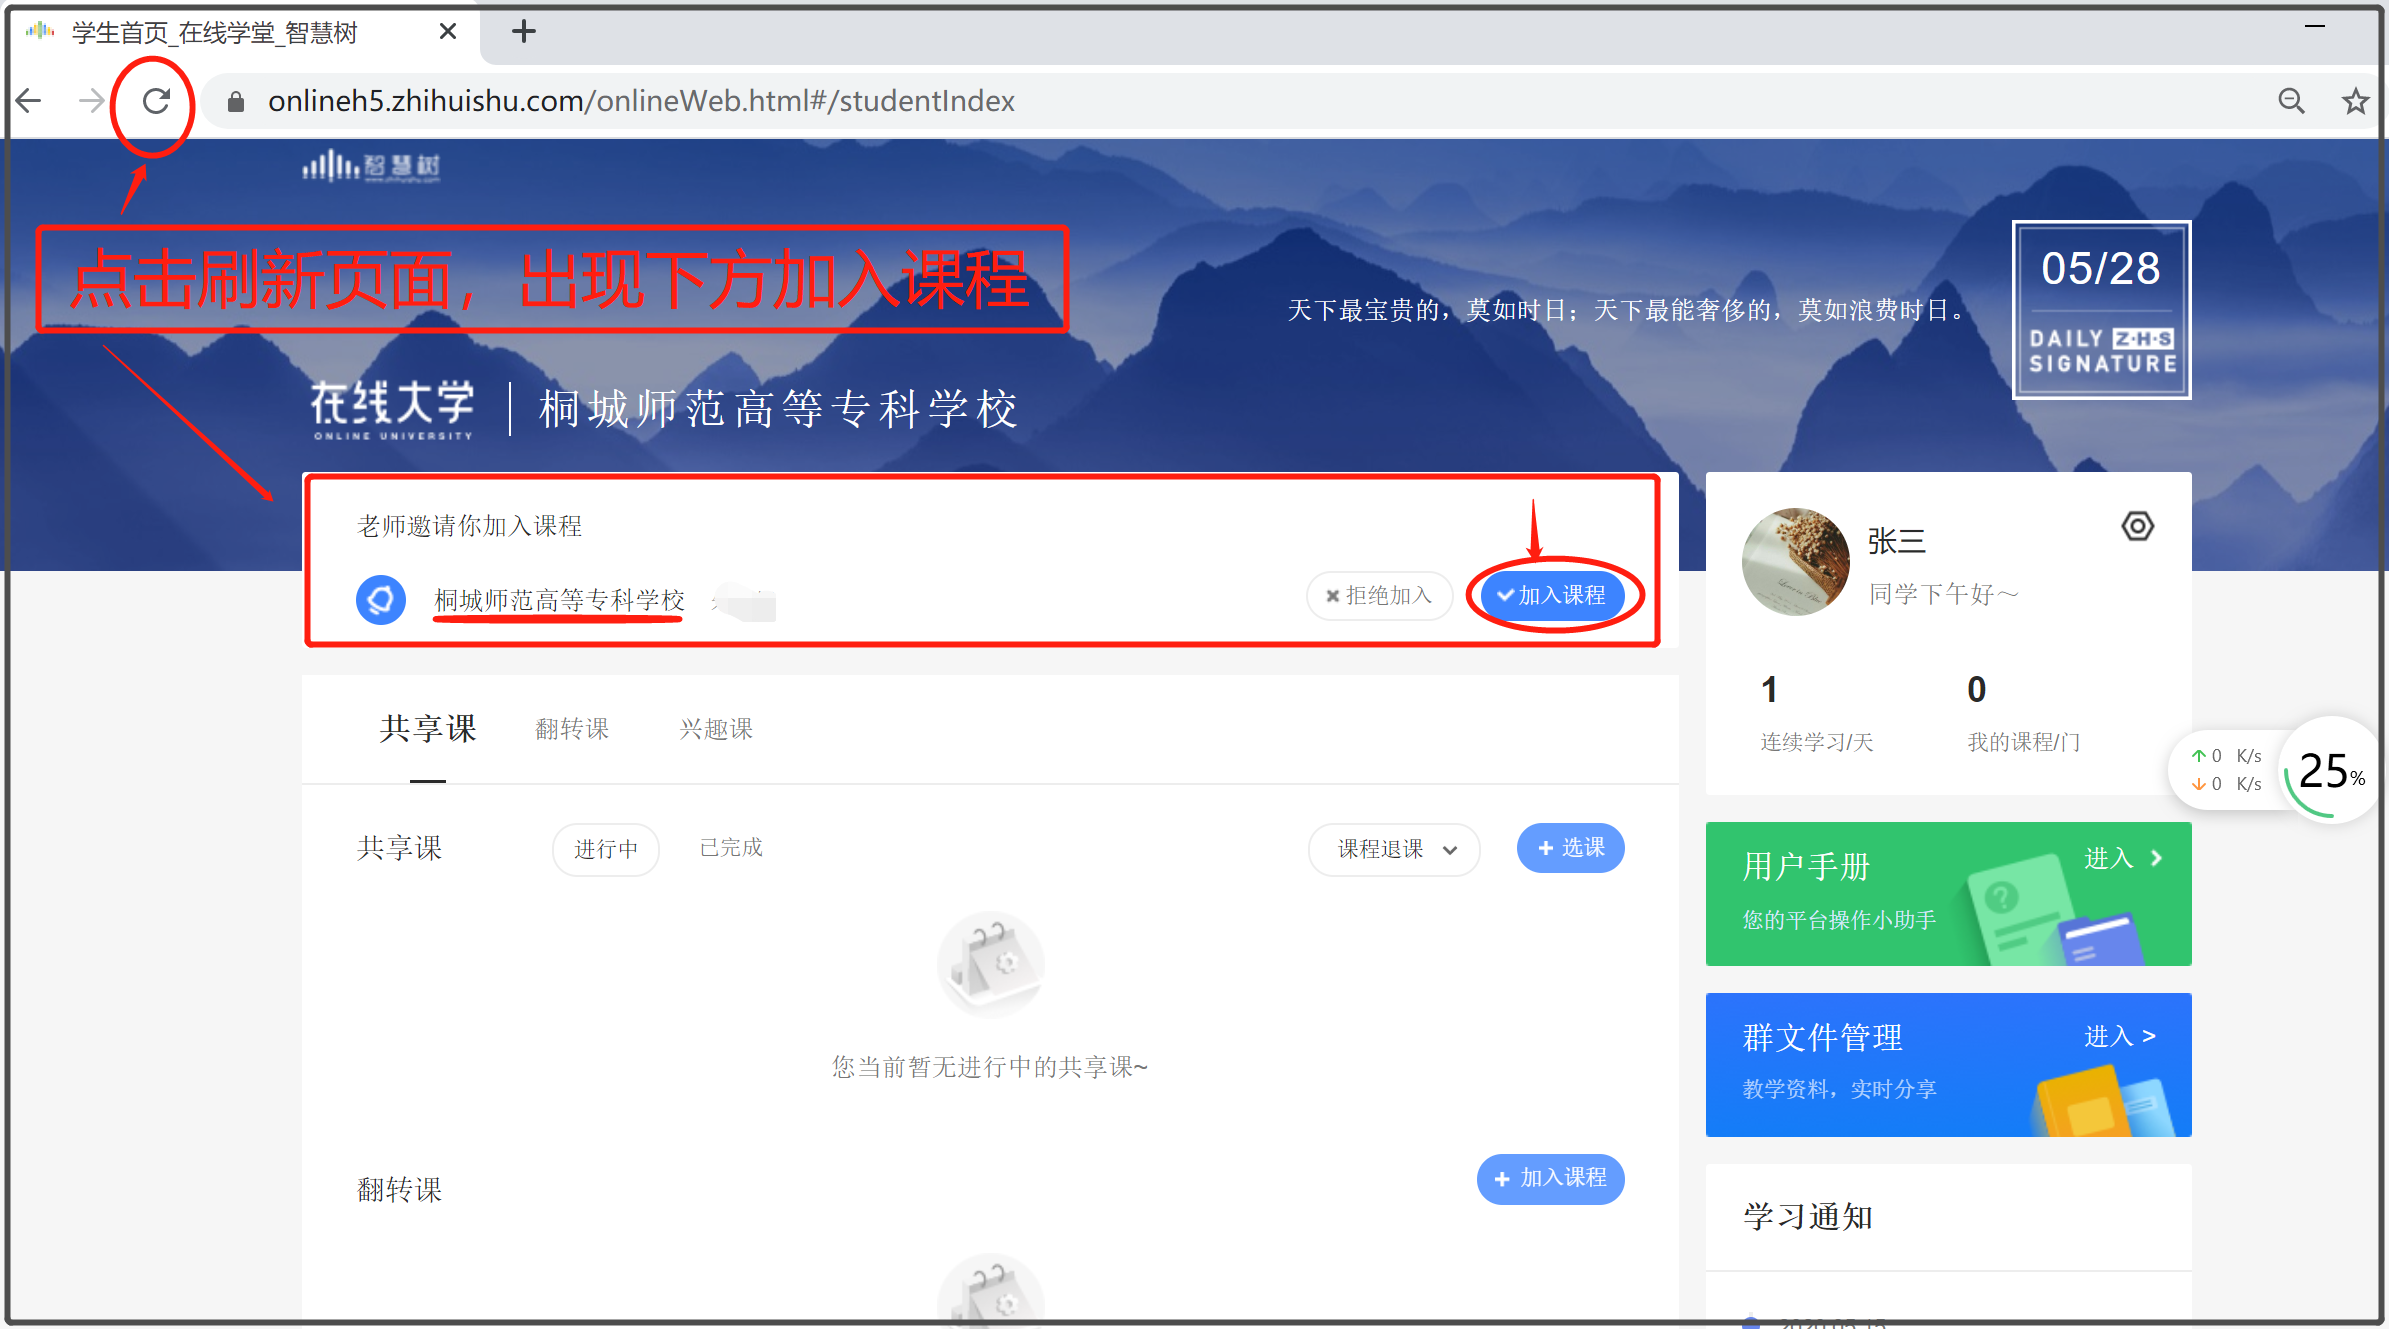The image size is (2389, 1329).
Task: Click the 选课 plus button
Action: pos(1570,848)
